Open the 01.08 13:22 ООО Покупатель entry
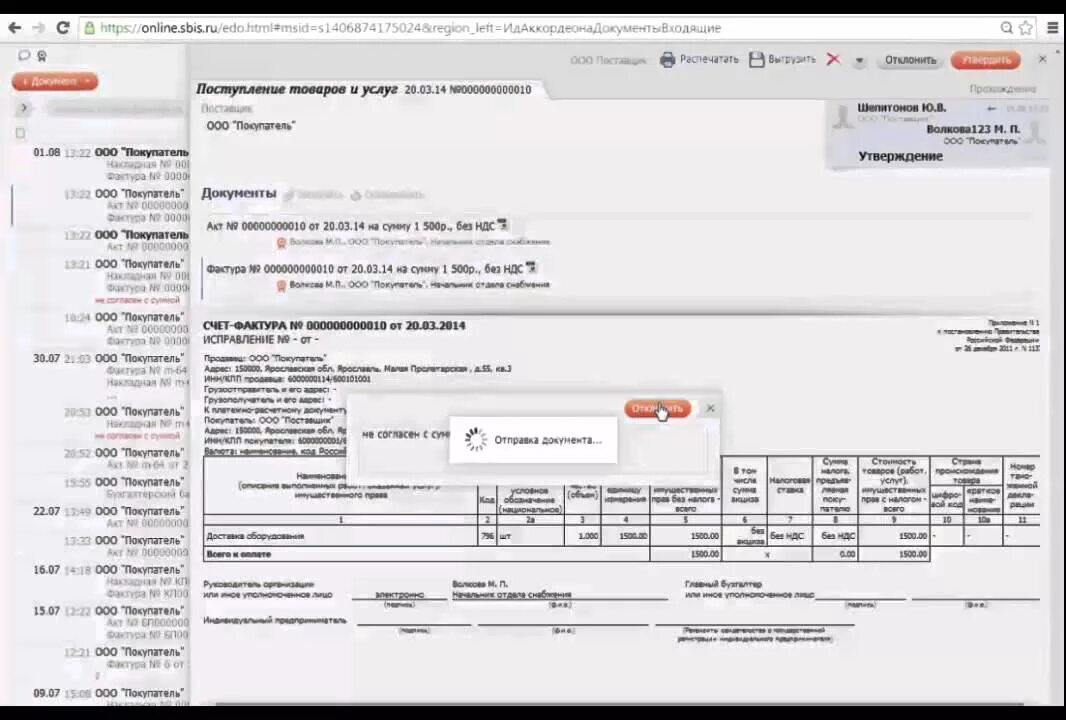This screenshot has width=1066, height=720. click(110, 164)
